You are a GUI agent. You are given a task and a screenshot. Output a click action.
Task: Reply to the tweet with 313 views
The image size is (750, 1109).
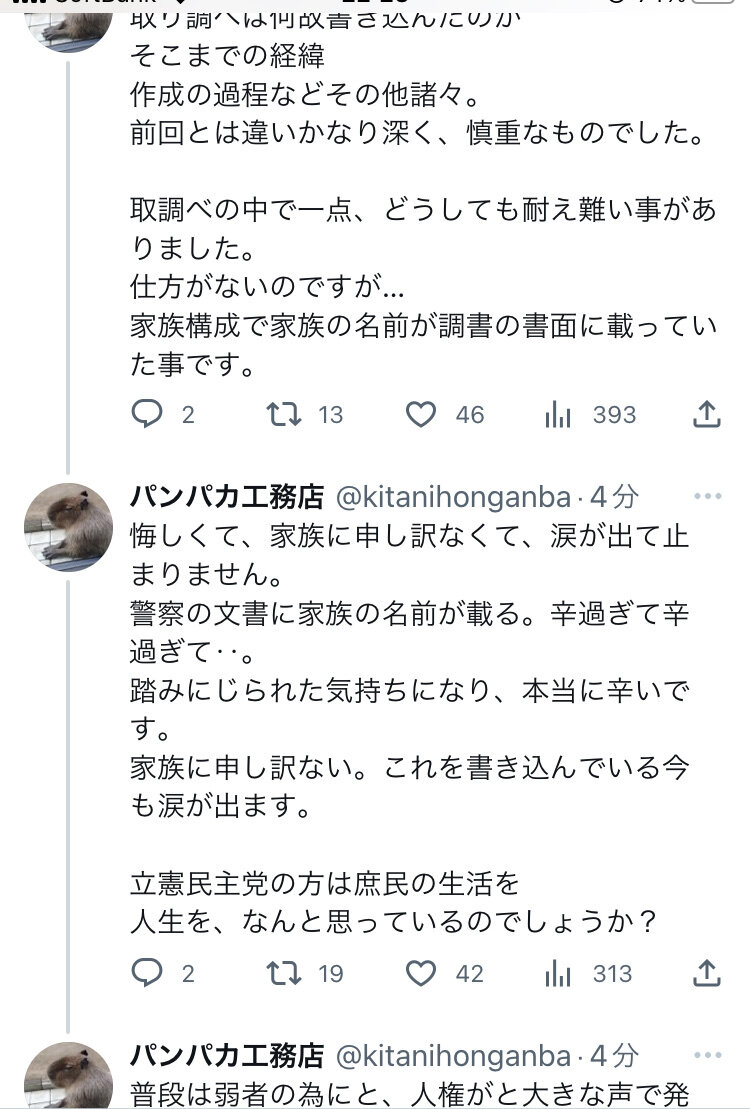147,972
